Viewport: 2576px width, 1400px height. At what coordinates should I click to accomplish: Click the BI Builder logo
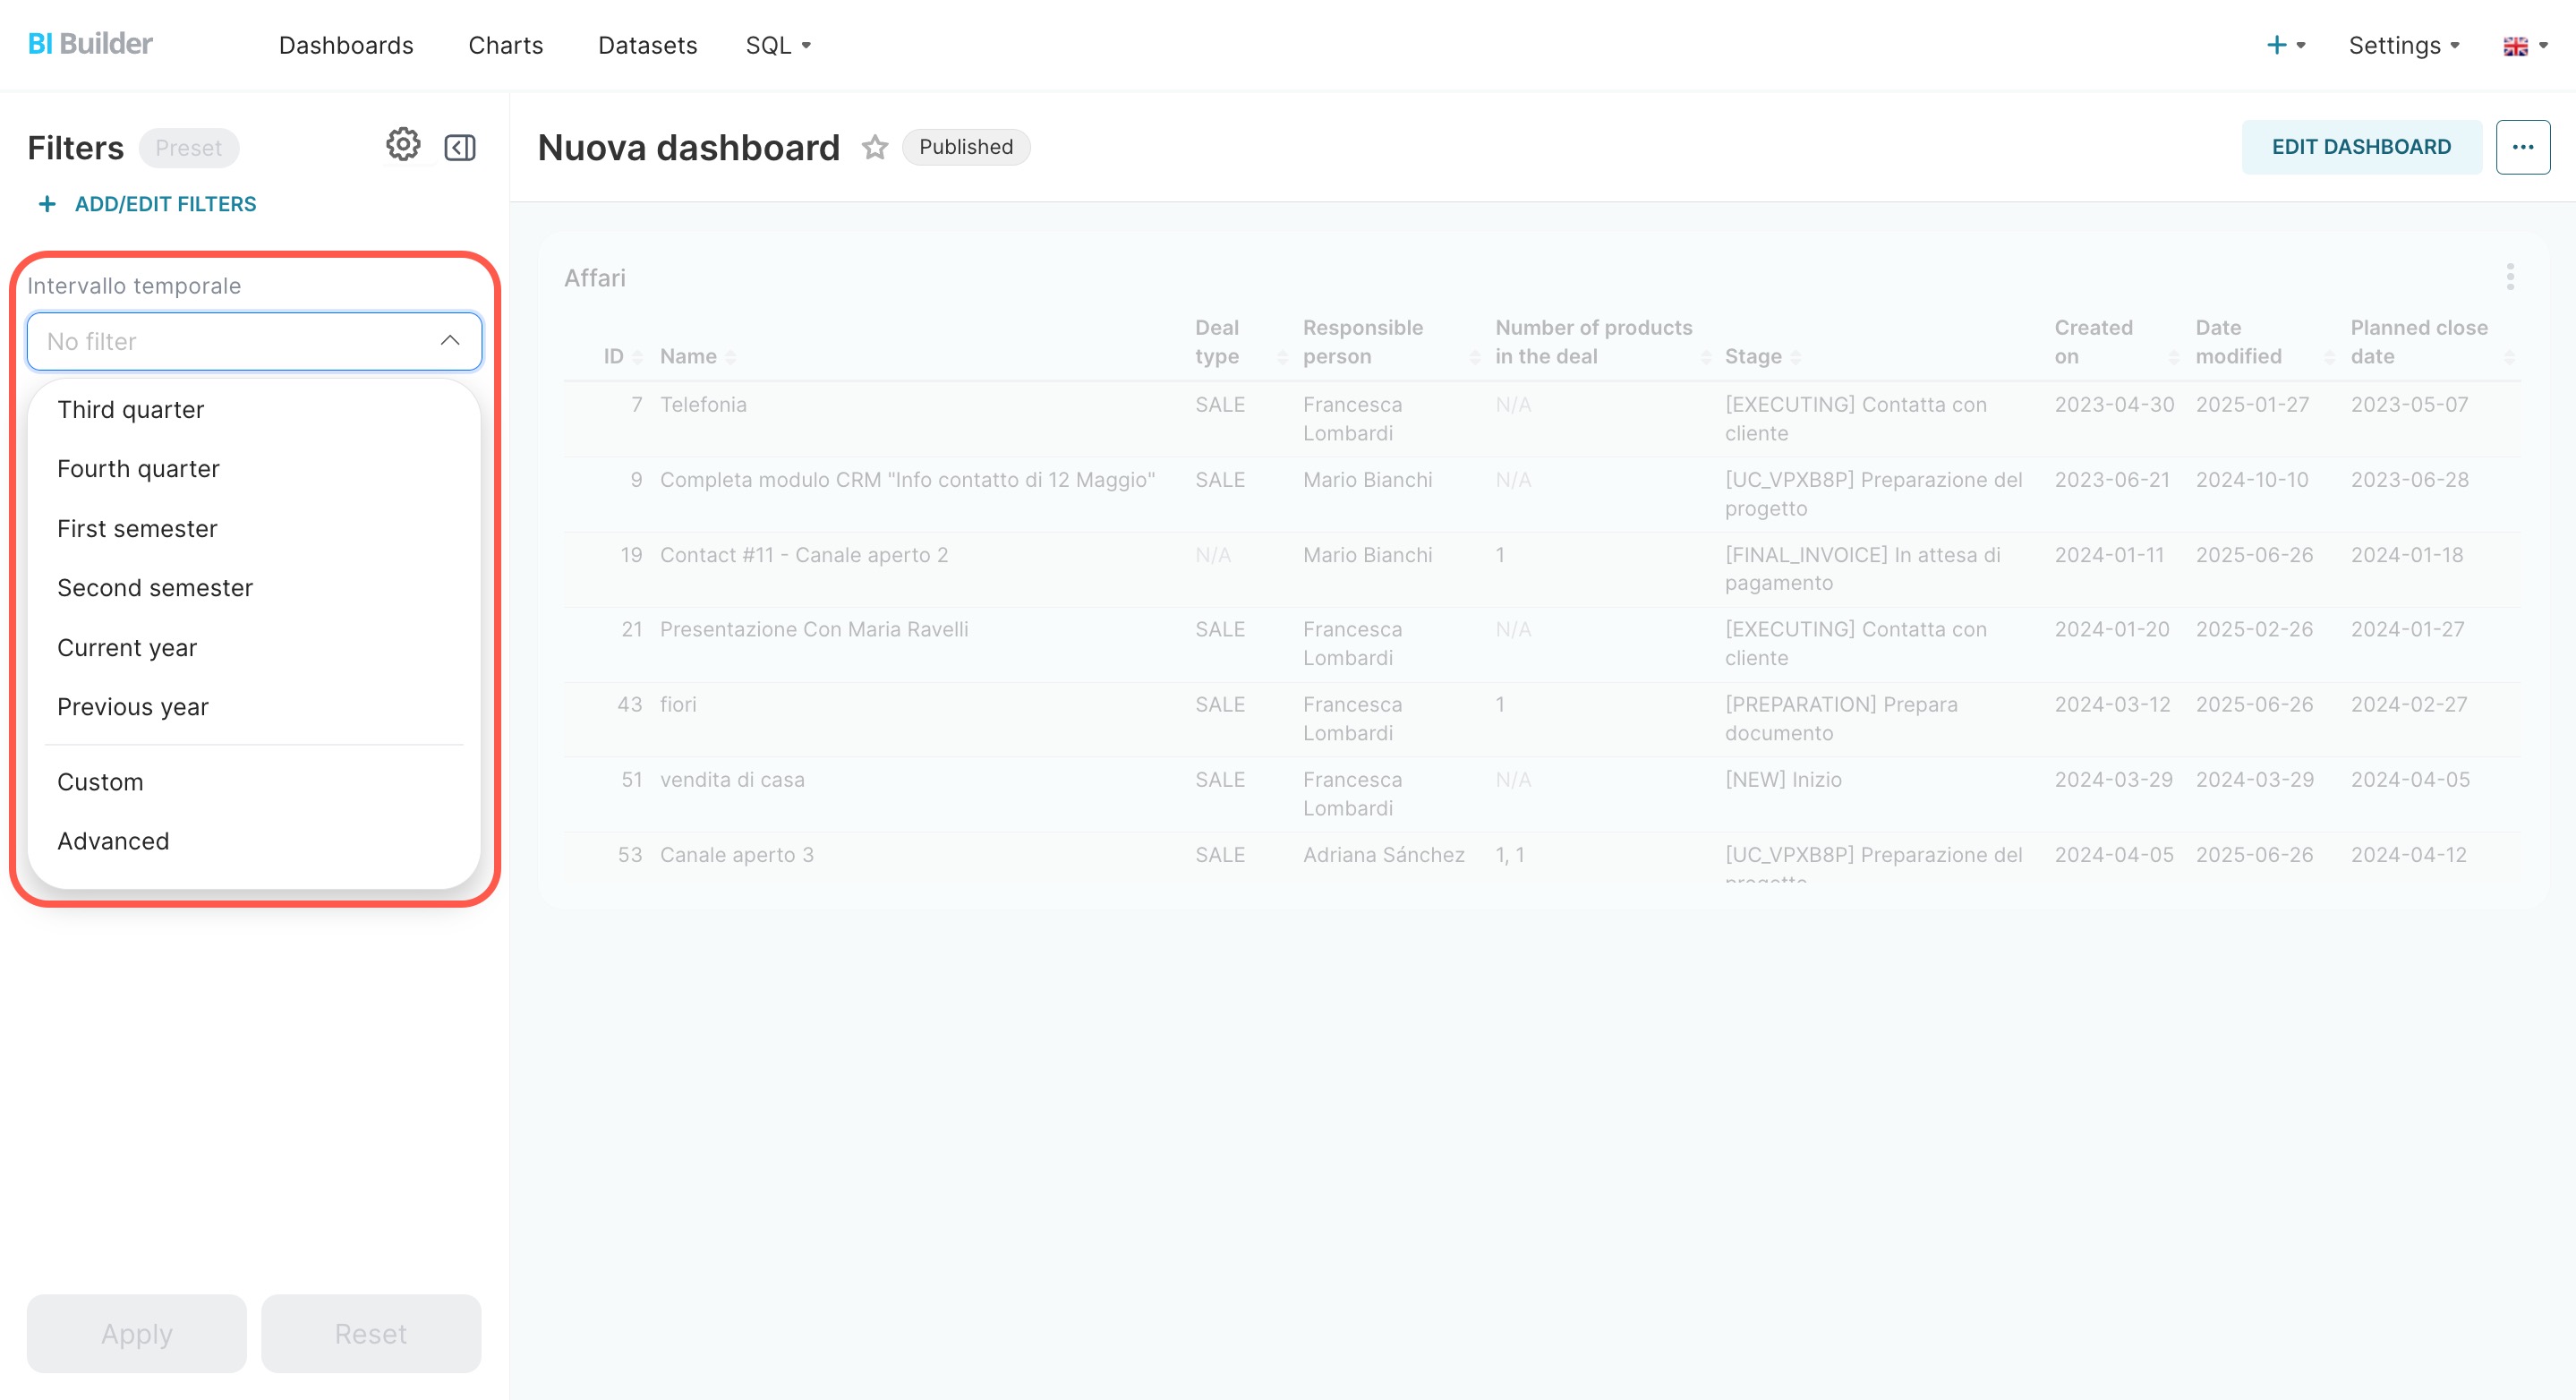[x=90, y=44]
